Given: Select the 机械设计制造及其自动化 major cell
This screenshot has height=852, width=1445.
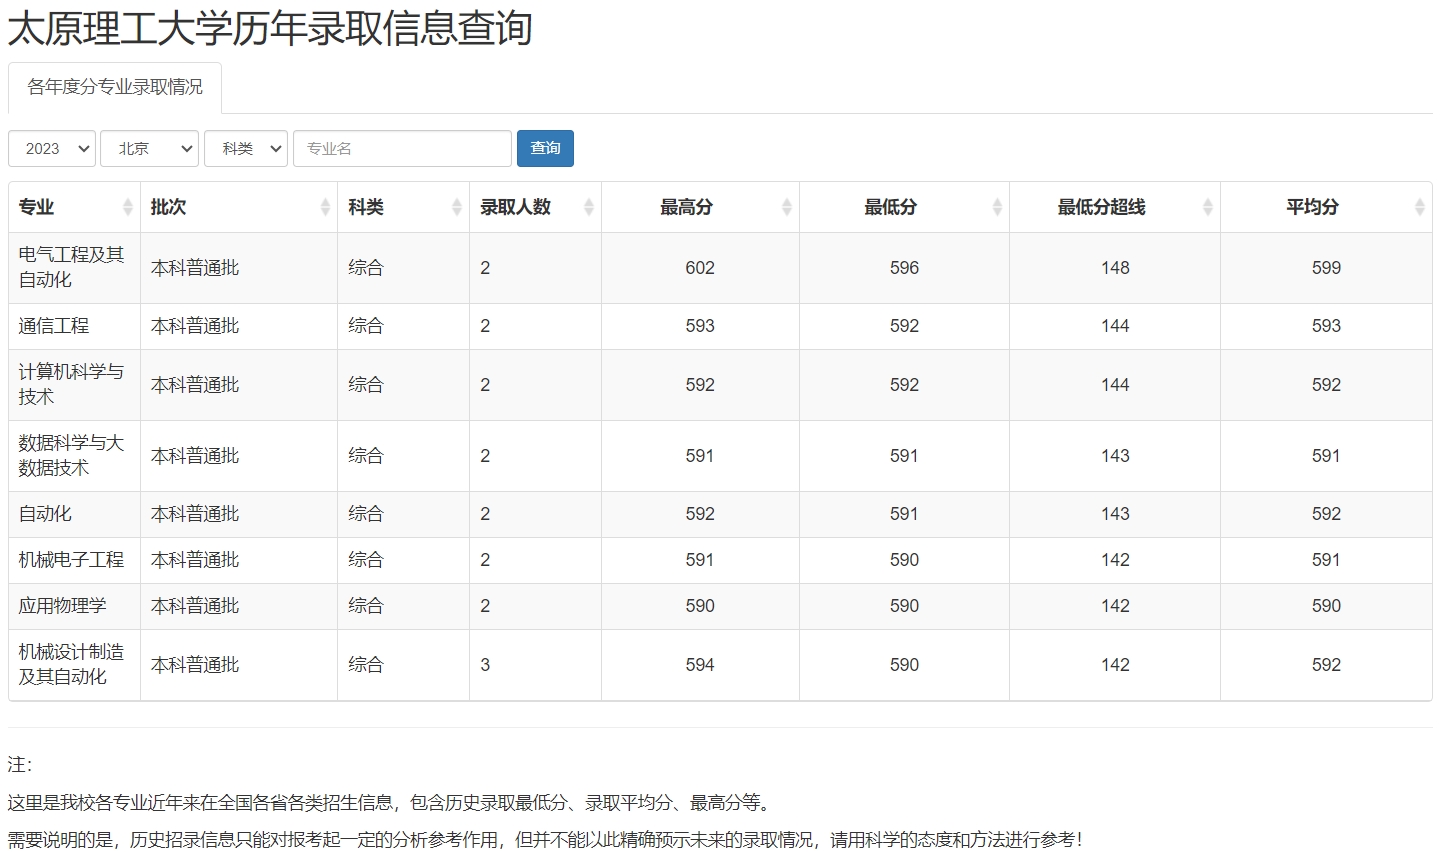Looking at the screenshot, I should tap(74, 665).
